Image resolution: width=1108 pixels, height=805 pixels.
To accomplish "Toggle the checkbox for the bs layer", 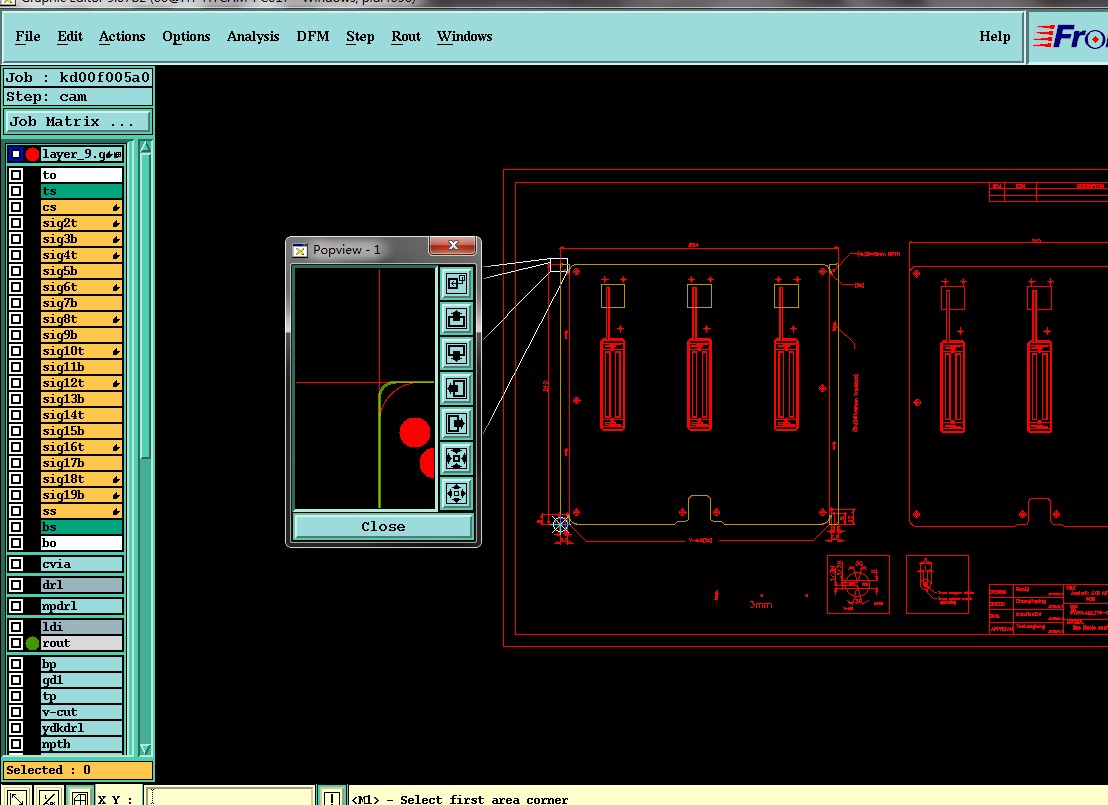I will pos(16,527).
